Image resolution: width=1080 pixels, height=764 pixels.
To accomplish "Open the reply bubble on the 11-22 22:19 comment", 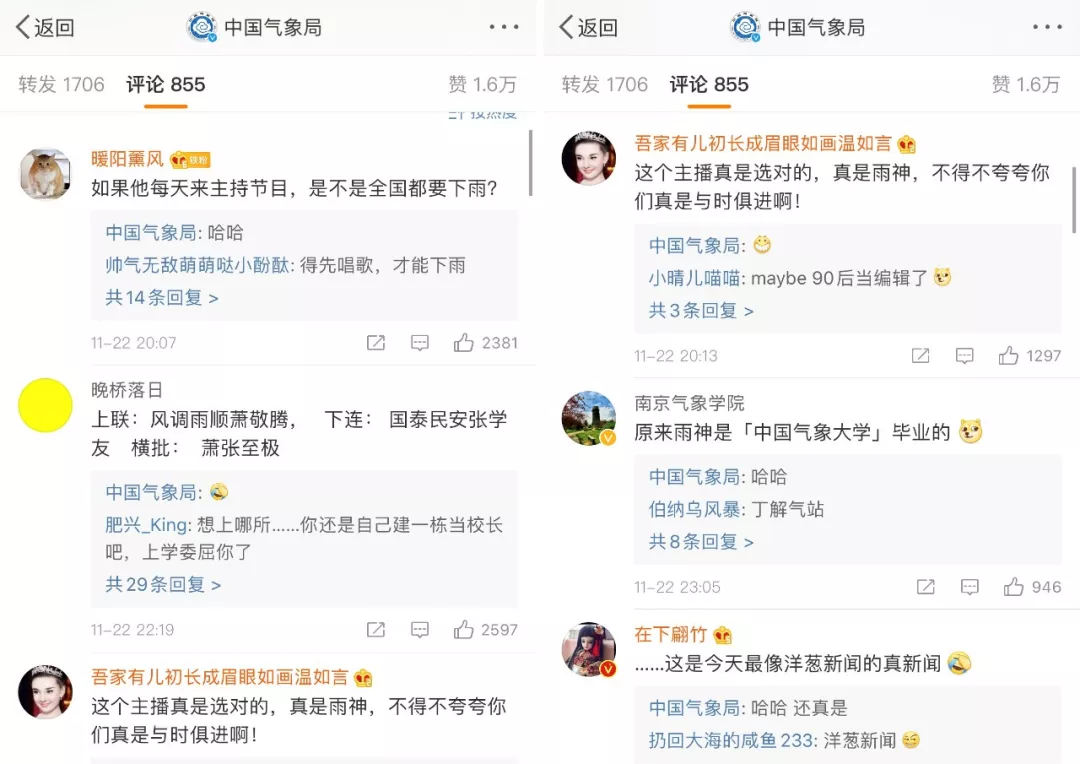I will [x=419, y=630].
